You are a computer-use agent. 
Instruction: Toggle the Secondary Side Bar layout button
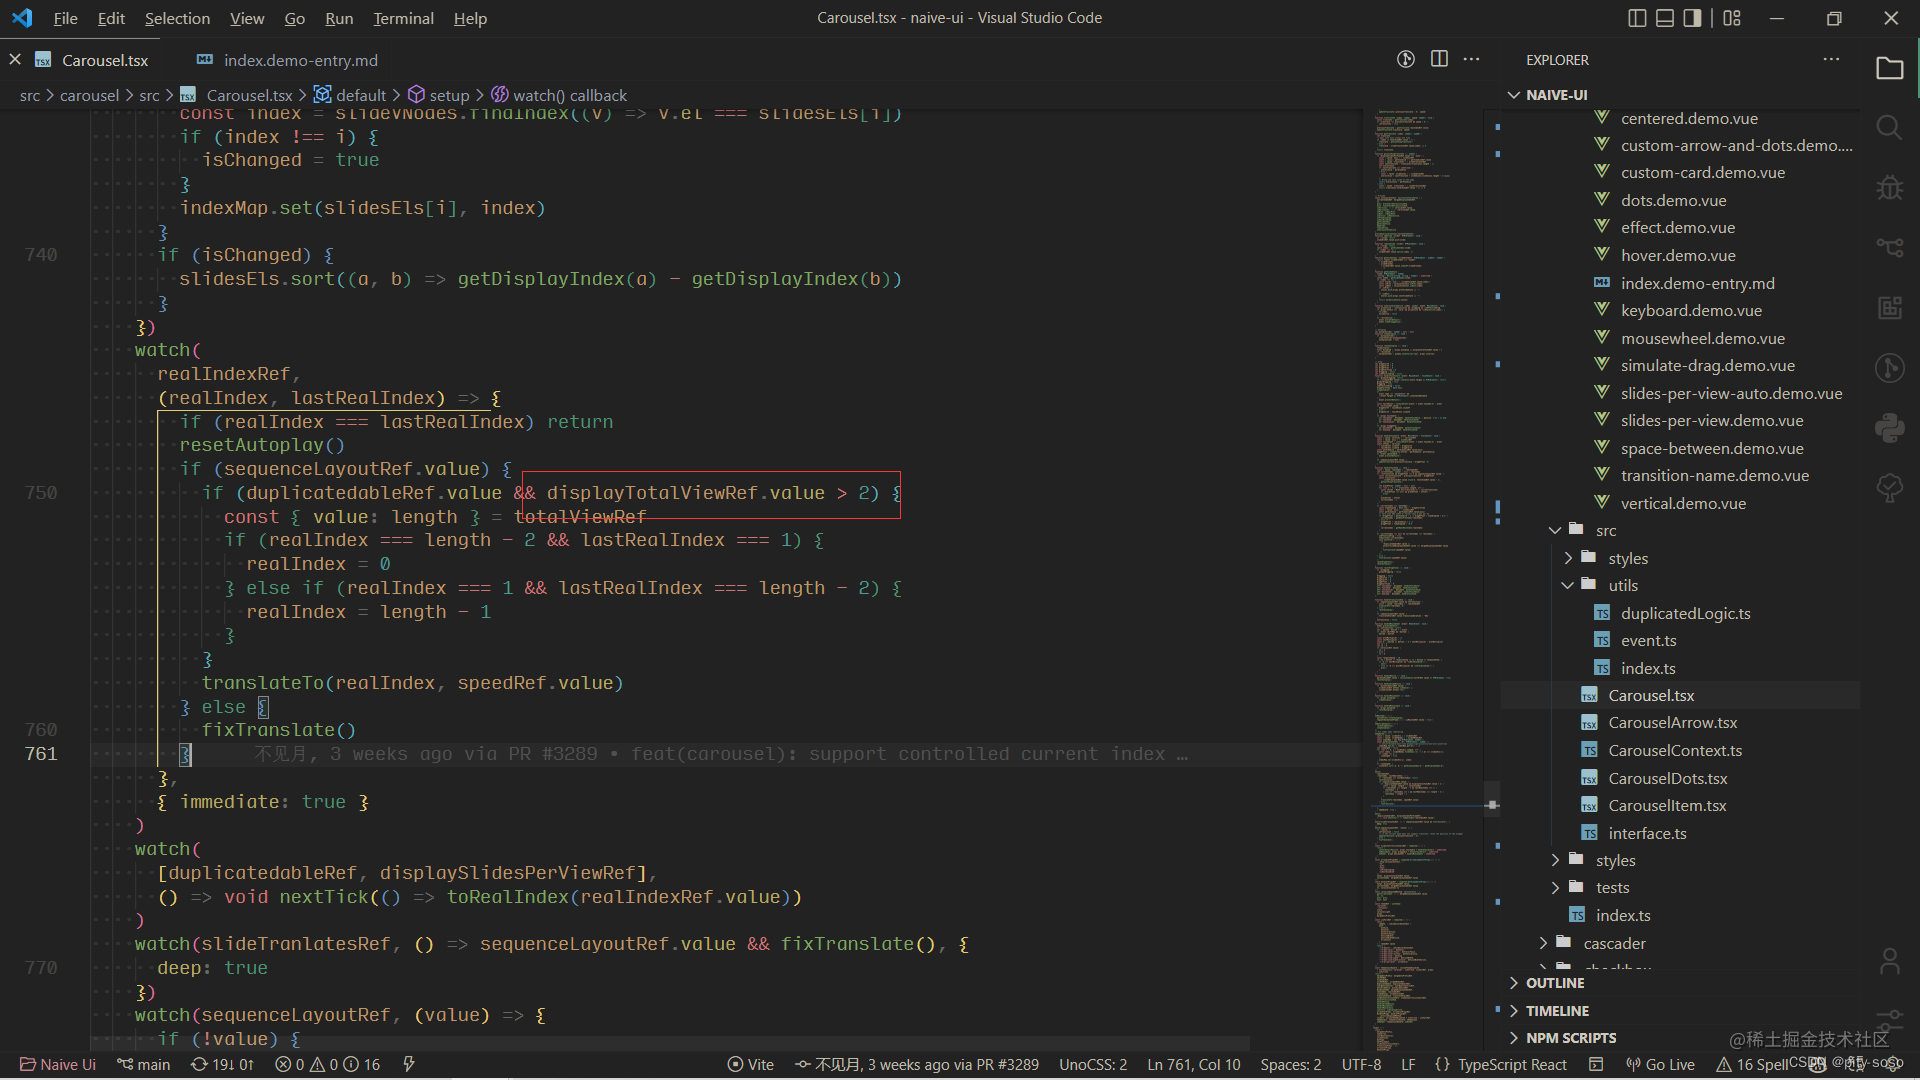click(1692, 18)
